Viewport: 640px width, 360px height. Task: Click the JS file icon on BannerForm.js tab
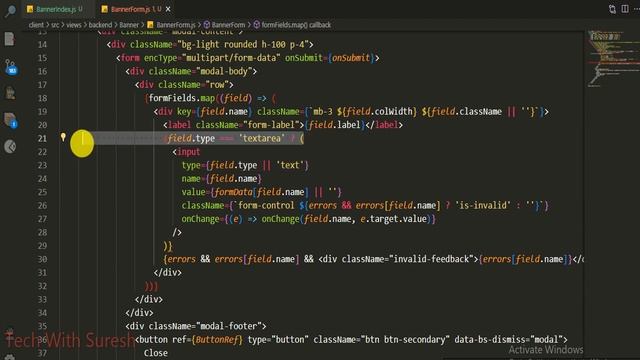[104, 9]
